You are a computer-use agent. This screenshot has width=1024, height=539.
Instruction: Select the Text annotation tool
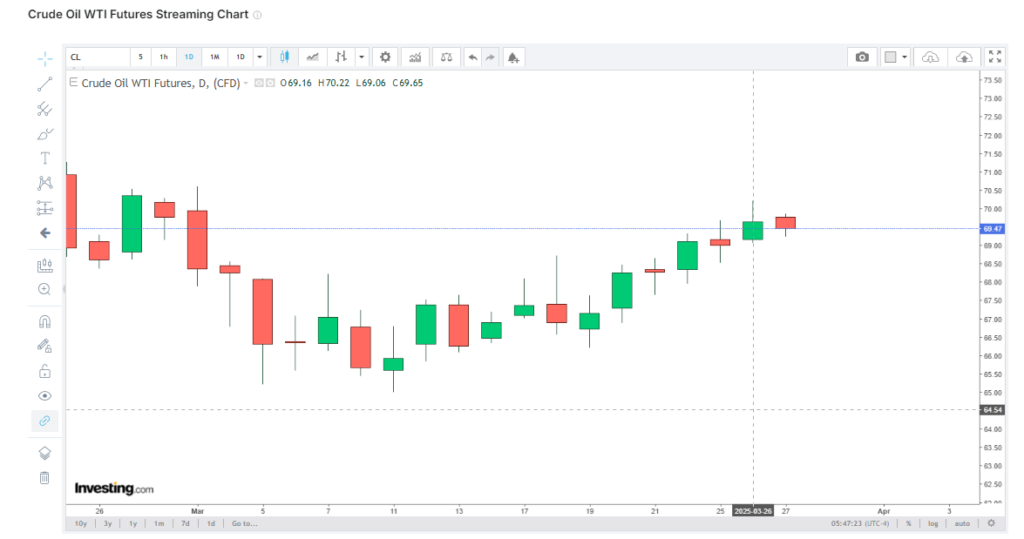tap(44, 158)
